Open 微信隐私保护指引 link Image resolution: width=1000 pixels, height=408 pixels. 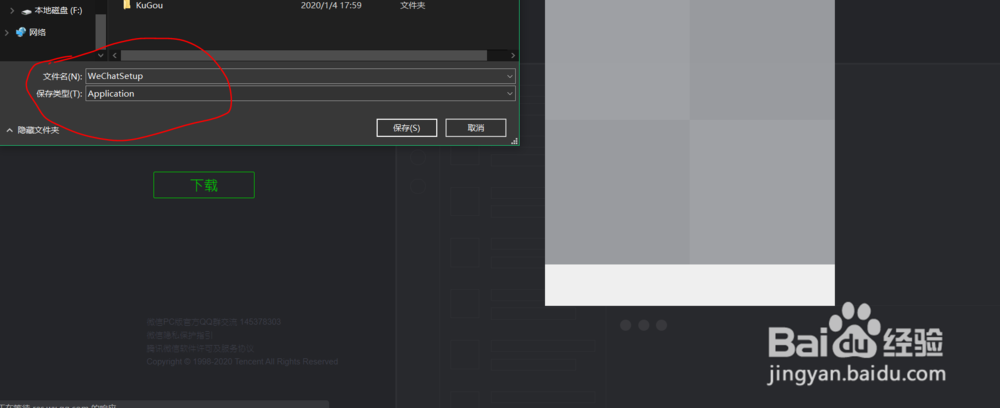tap(180, 335)
